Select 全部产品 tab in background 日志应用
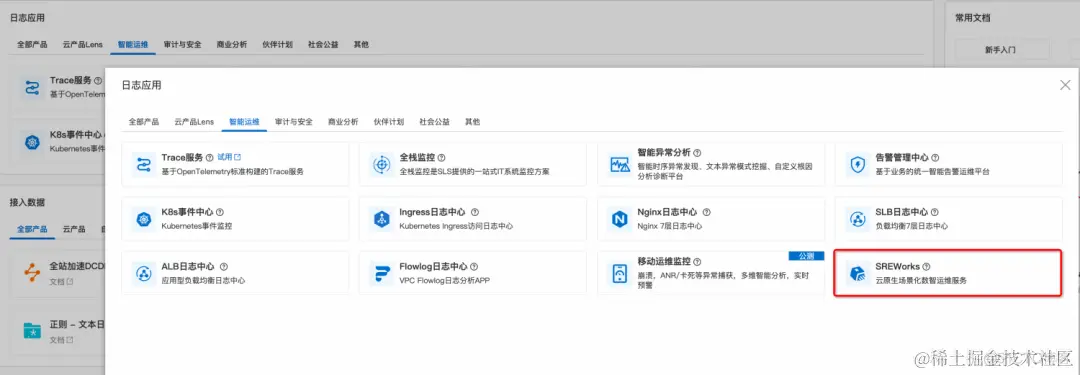1080x375 pixels. 32,44
